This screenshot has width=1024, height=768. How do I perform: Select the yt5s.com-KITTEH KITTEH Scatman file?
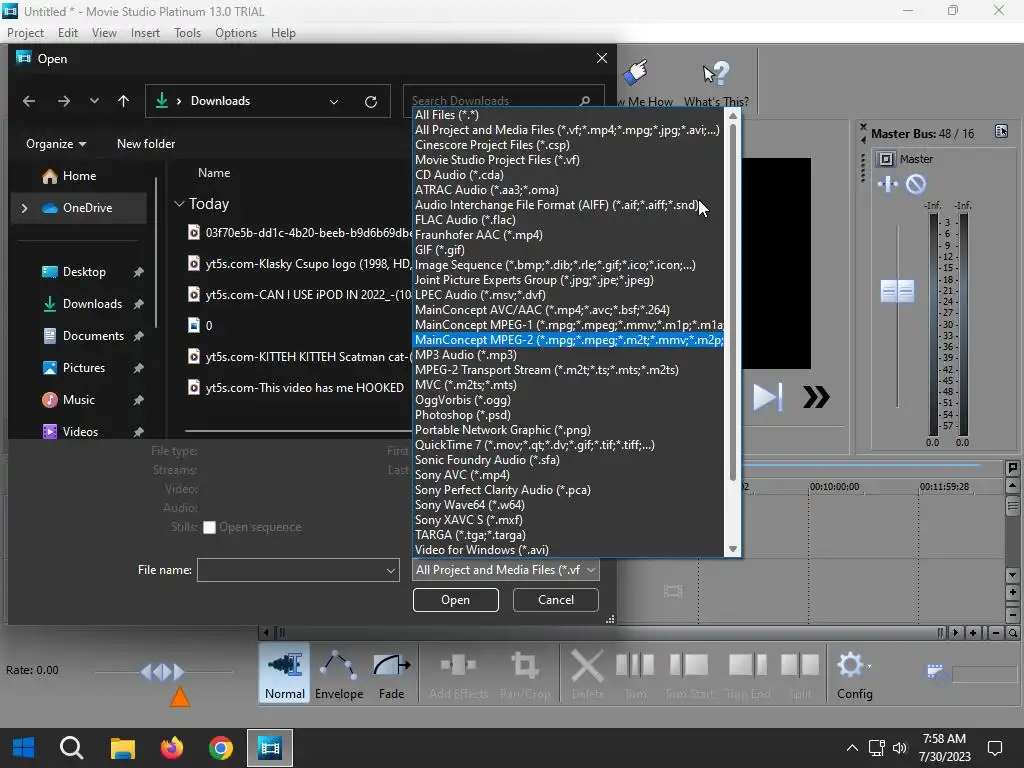(299, 357)
